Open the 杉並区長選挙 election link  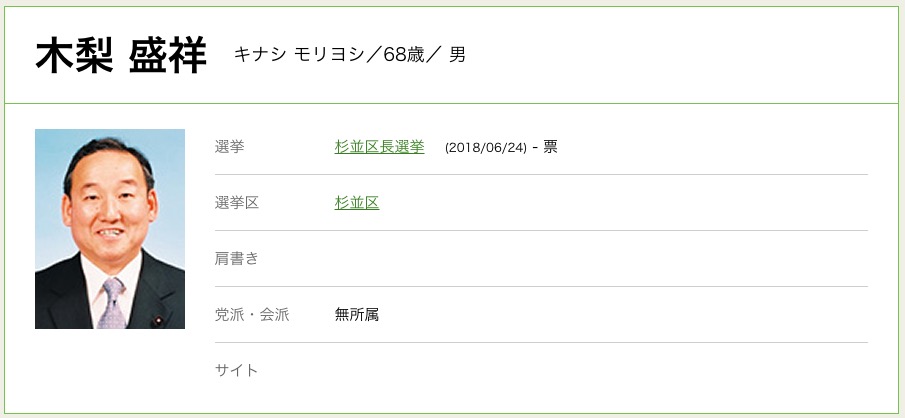(x=379, y=147)
